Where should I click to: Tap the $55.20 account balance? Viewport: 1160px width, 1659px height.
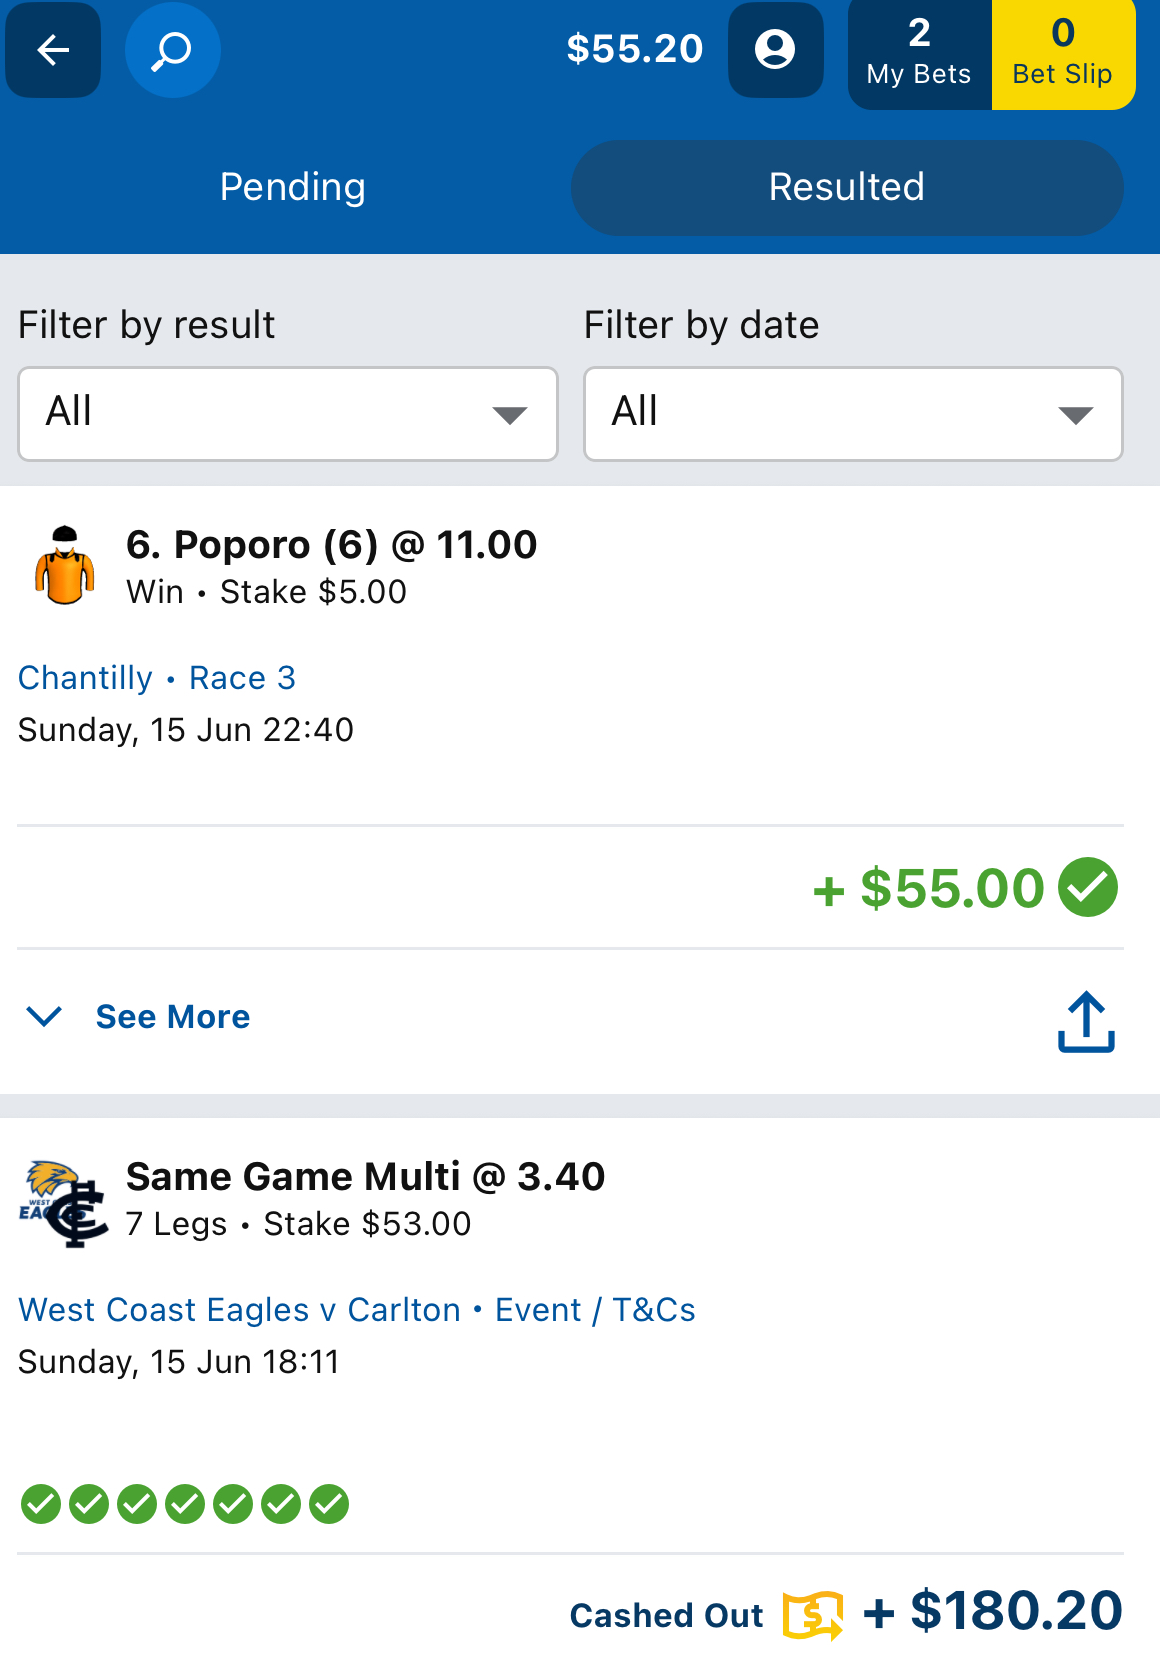pyautogui.click(x=635, y=49)
